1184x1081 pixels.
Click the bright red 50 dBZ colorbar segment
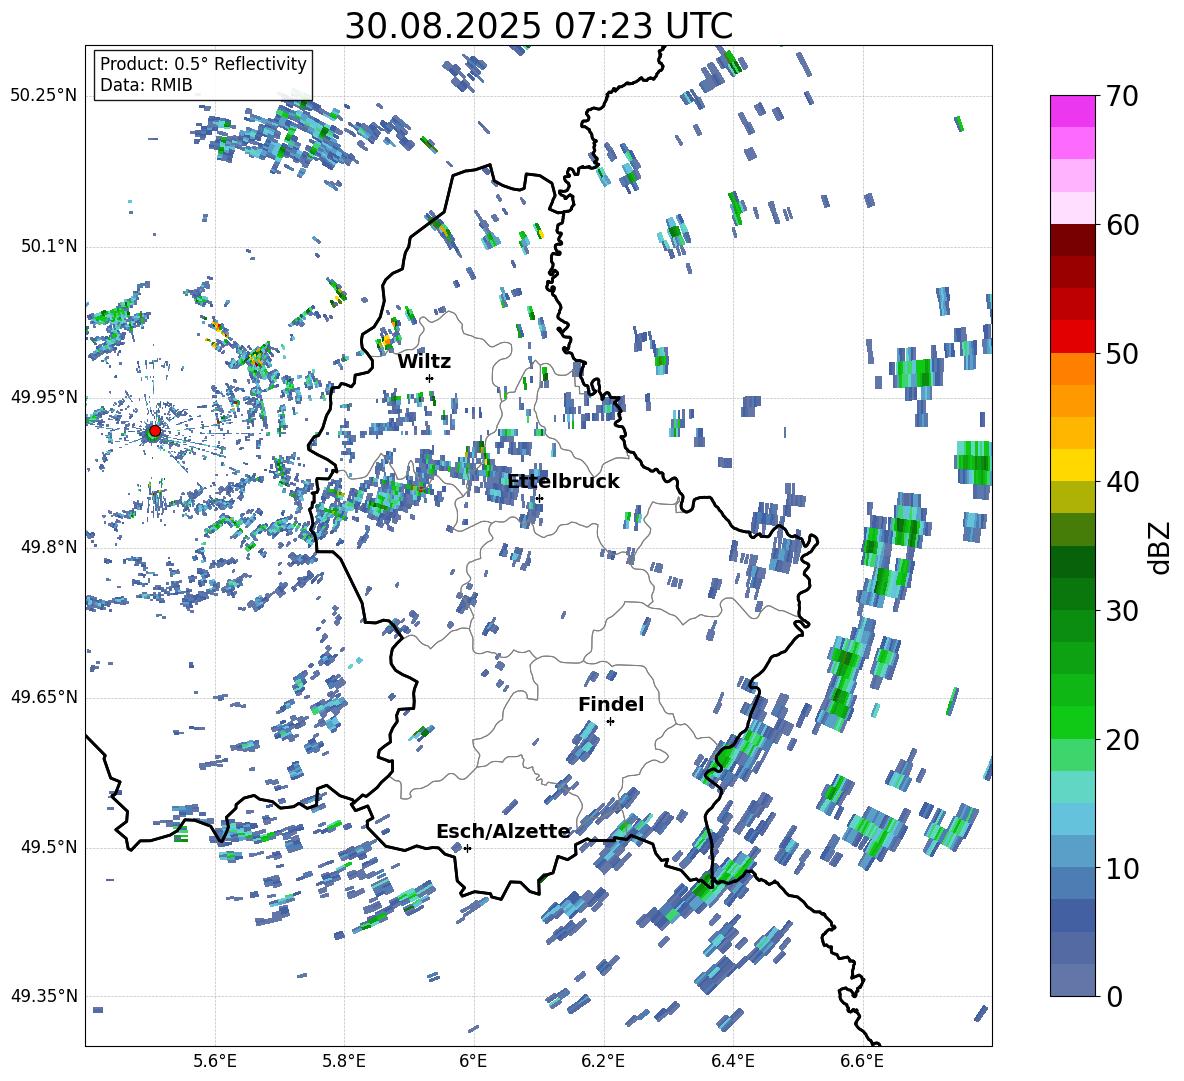1072,337
